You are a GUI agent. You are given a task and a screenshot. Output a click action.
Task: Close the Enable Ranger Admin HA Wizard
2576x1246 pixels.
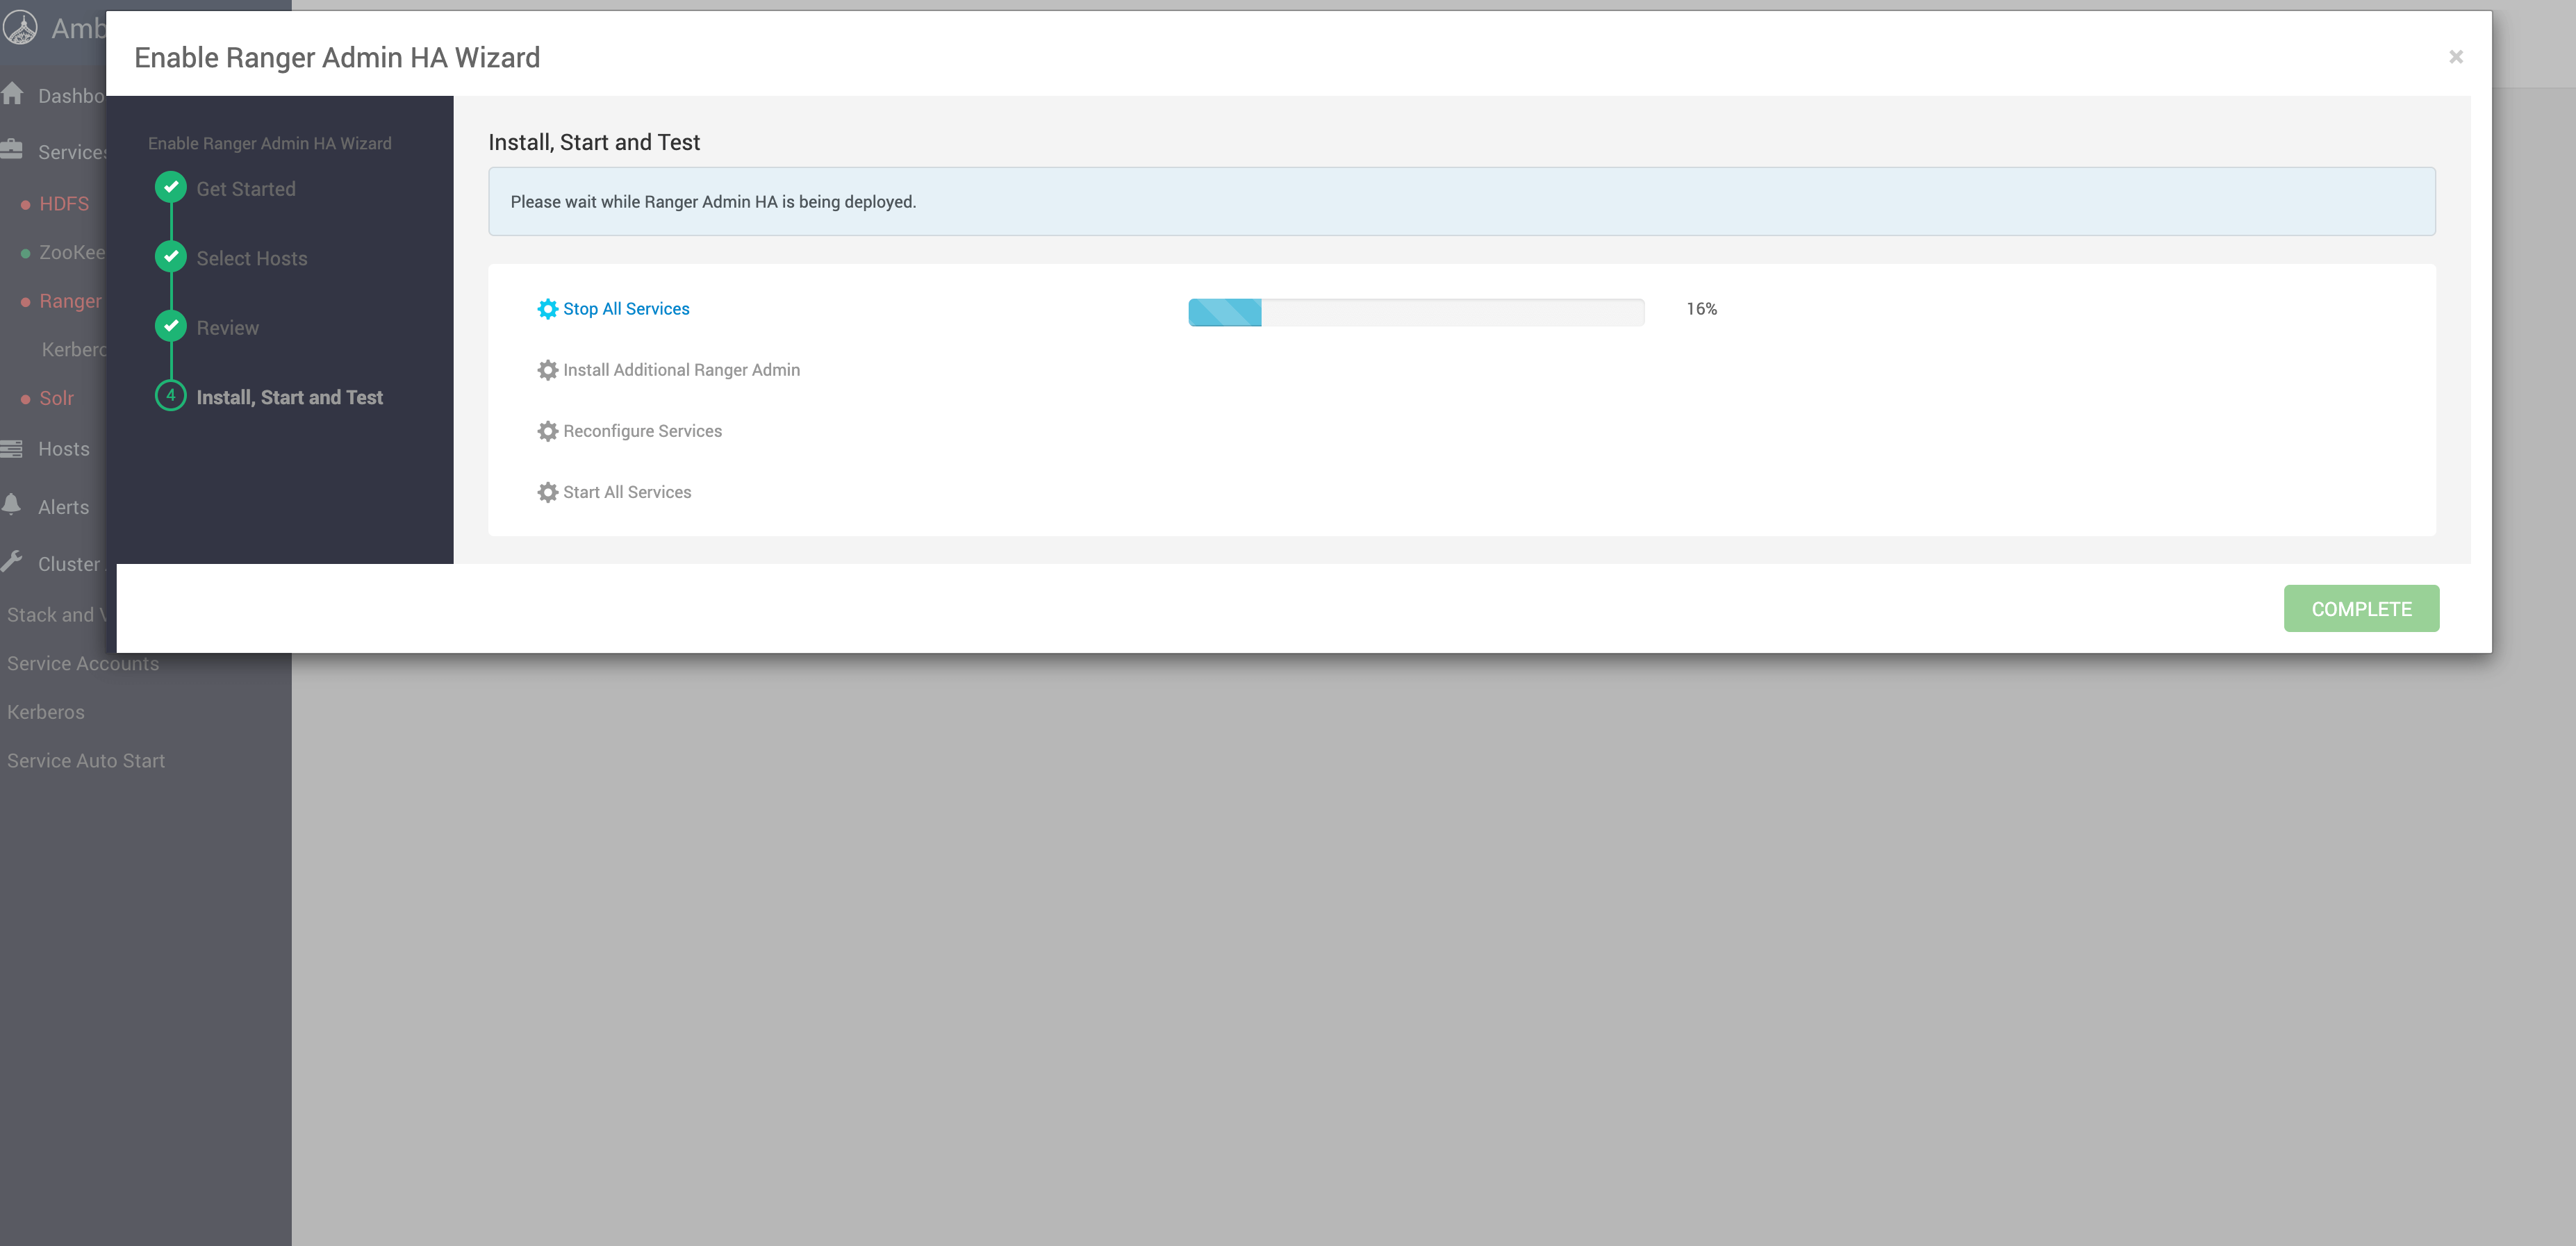click(2455, 57)
